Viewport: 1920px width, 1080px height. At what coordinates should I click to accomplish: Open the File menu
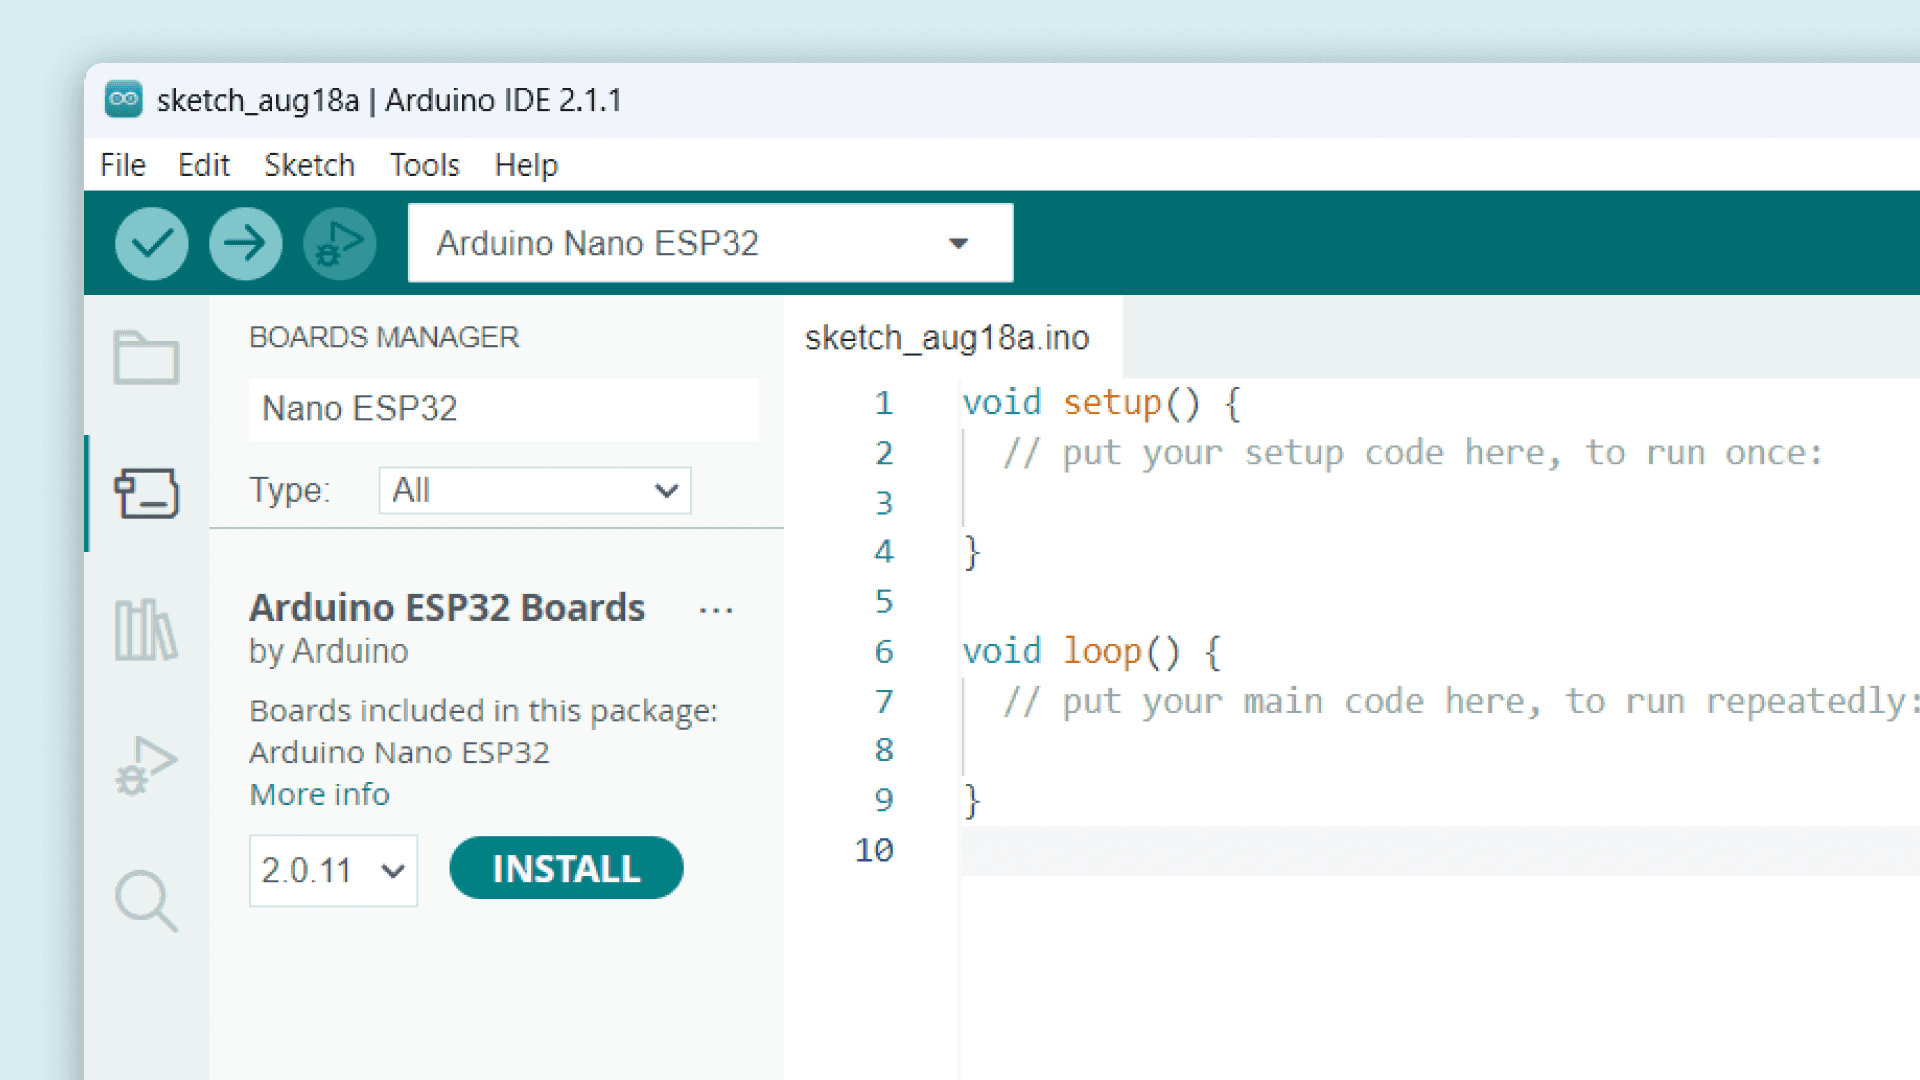123,165
